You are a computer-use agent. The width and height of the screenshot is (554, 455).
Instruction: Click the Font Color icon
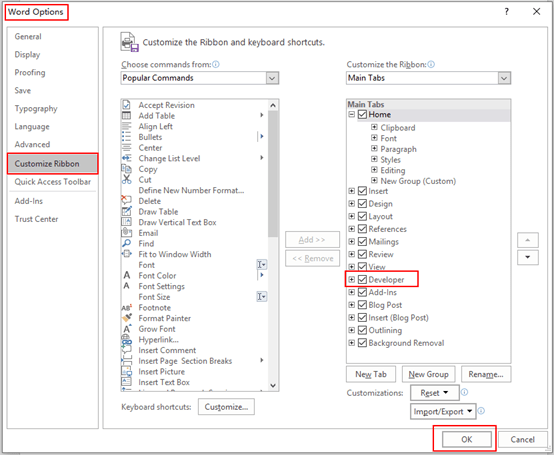point(126,275)
